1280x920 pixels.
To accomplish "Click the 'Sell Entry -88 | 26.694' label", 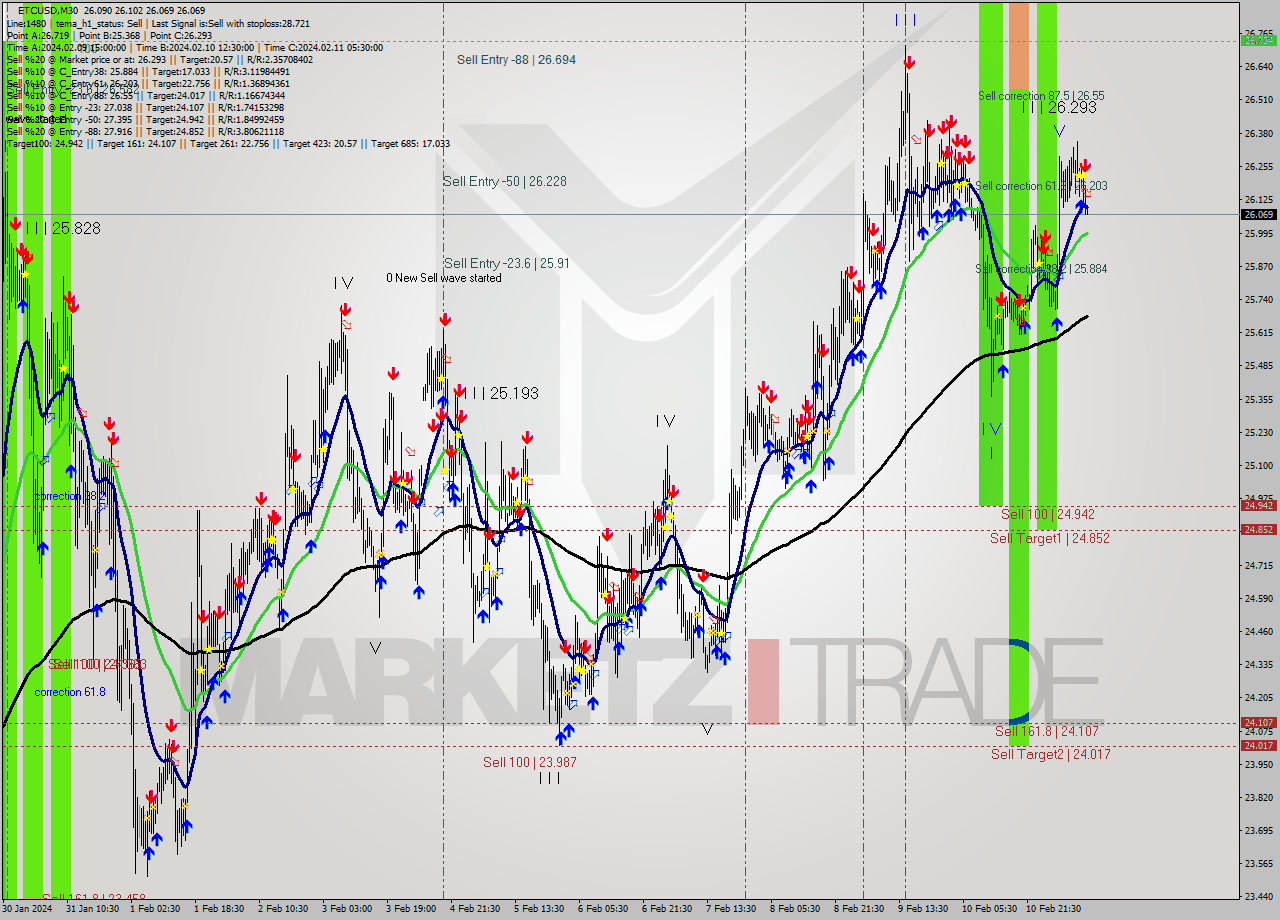I will coord(516,60).
